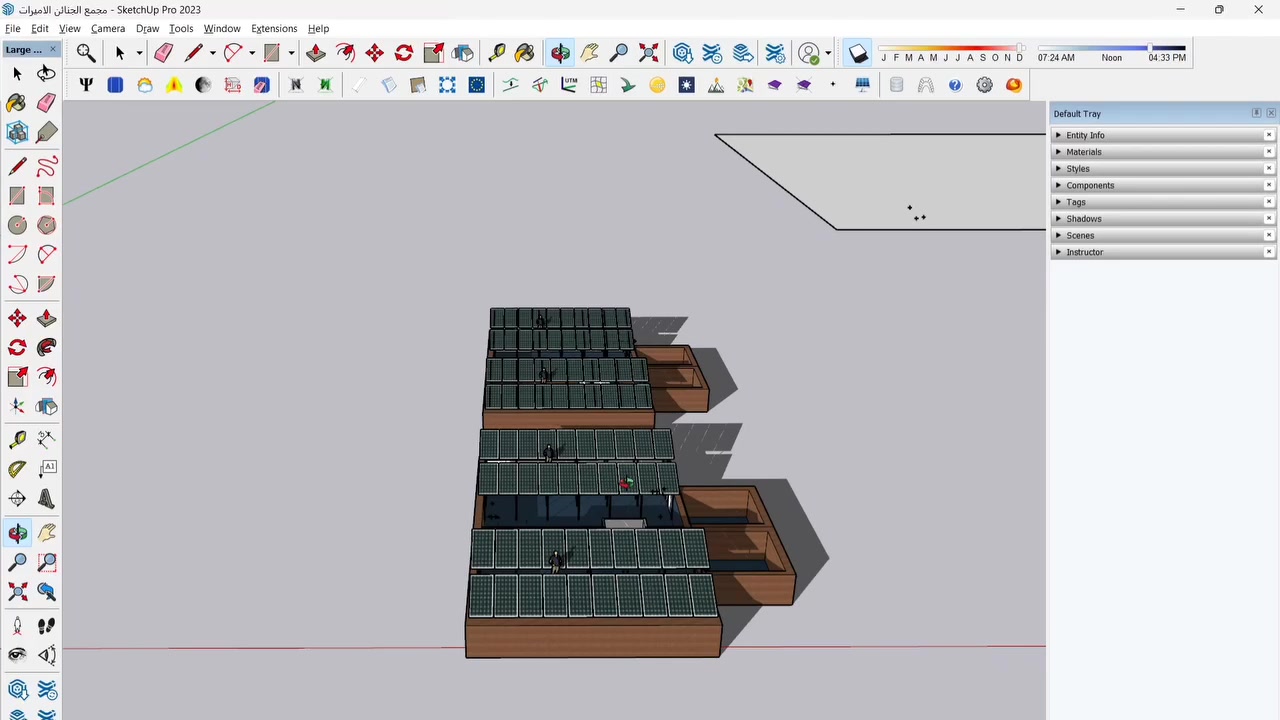Click the blue help question mark button
The image size is (1280, 720).
coord(955,85)
